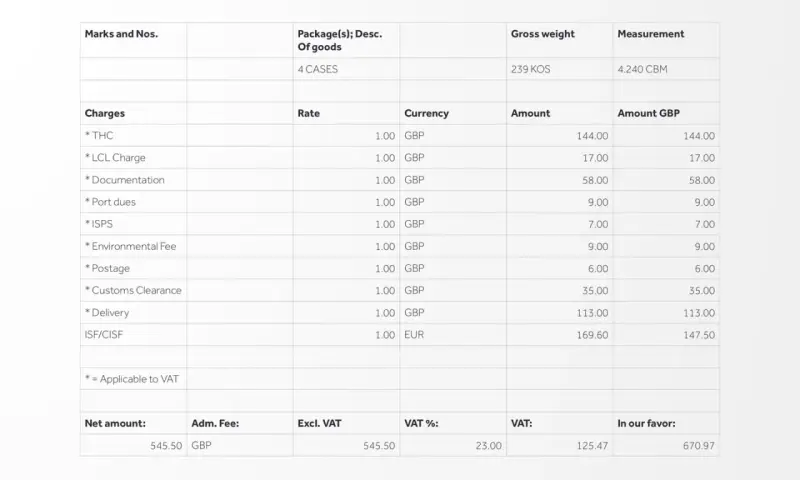
Task: Click the 4 CASES description cell
Action: pyautogui.click(x=346, y=69)
